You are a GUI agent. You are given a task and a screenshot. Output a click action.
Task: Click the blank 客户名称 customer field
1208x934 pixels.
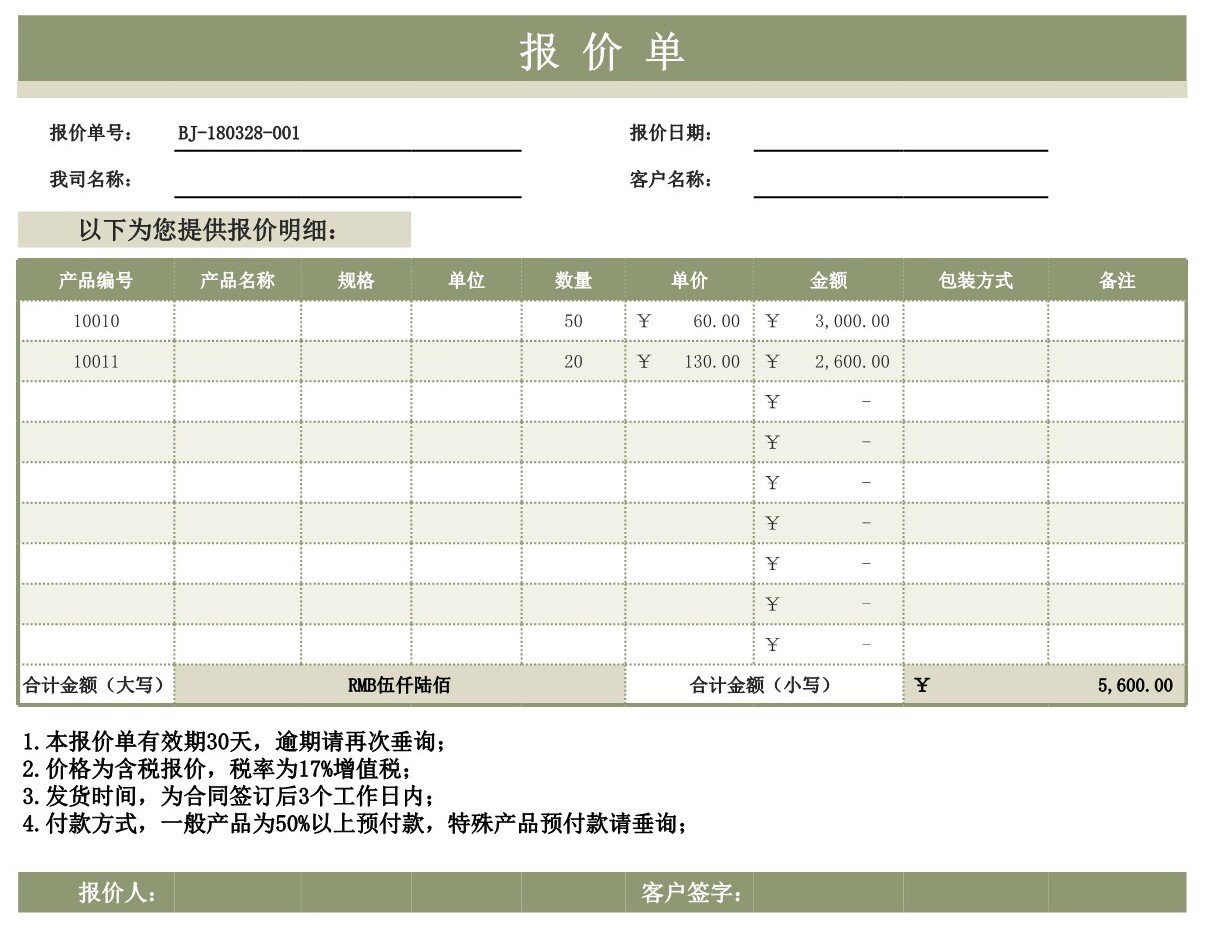point(900,181)
